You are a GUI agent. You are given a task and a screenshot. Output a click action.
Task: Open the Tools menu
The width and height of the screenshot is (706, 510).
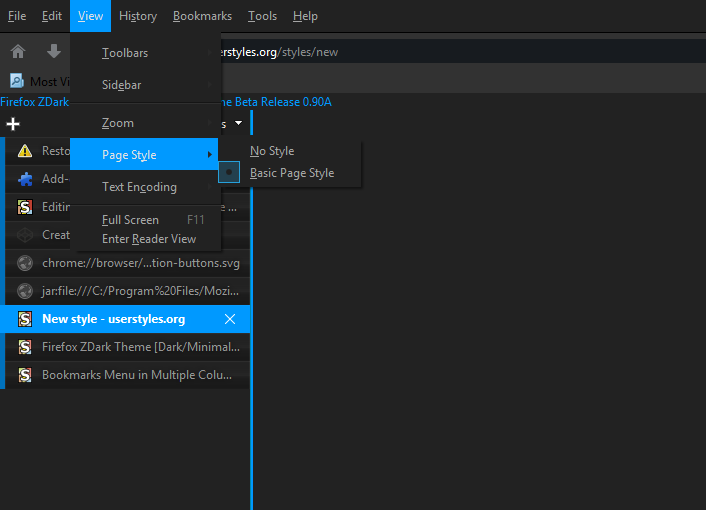click(x=262, y=16)
